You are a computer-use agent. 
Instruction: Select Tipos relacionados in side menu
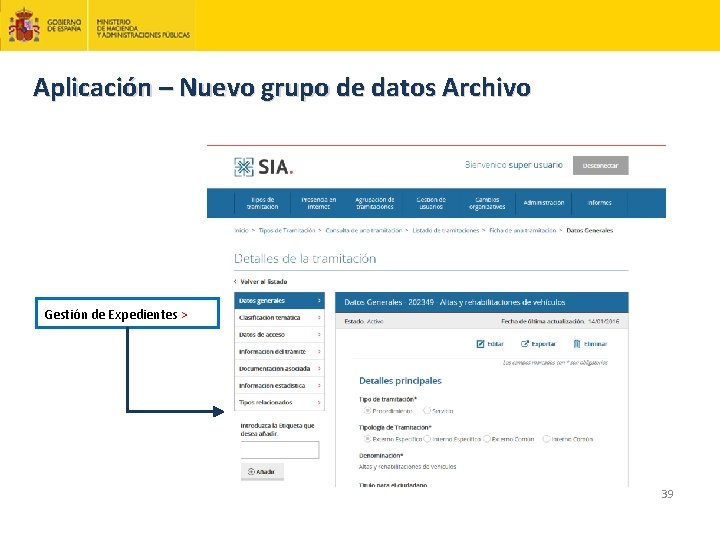279,403
